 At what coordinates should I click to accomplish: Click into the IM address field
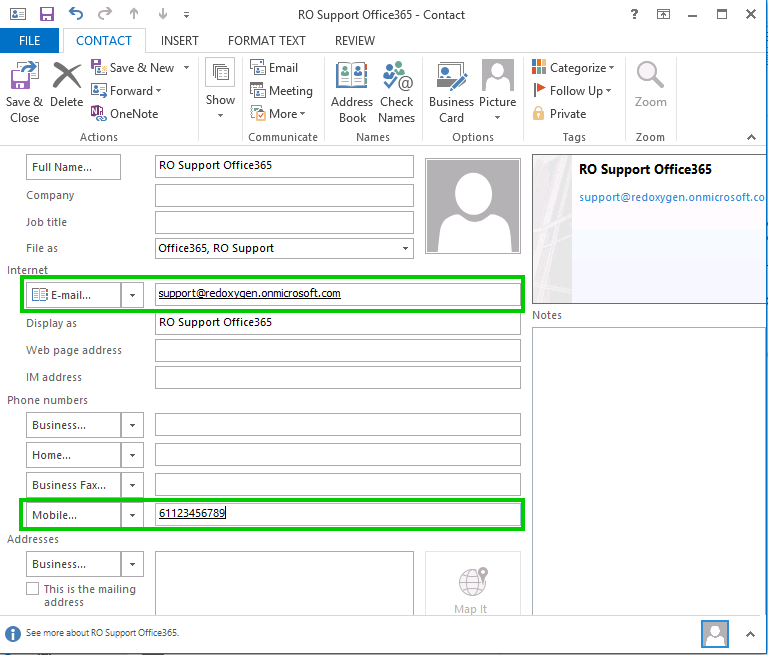point(337,378)
